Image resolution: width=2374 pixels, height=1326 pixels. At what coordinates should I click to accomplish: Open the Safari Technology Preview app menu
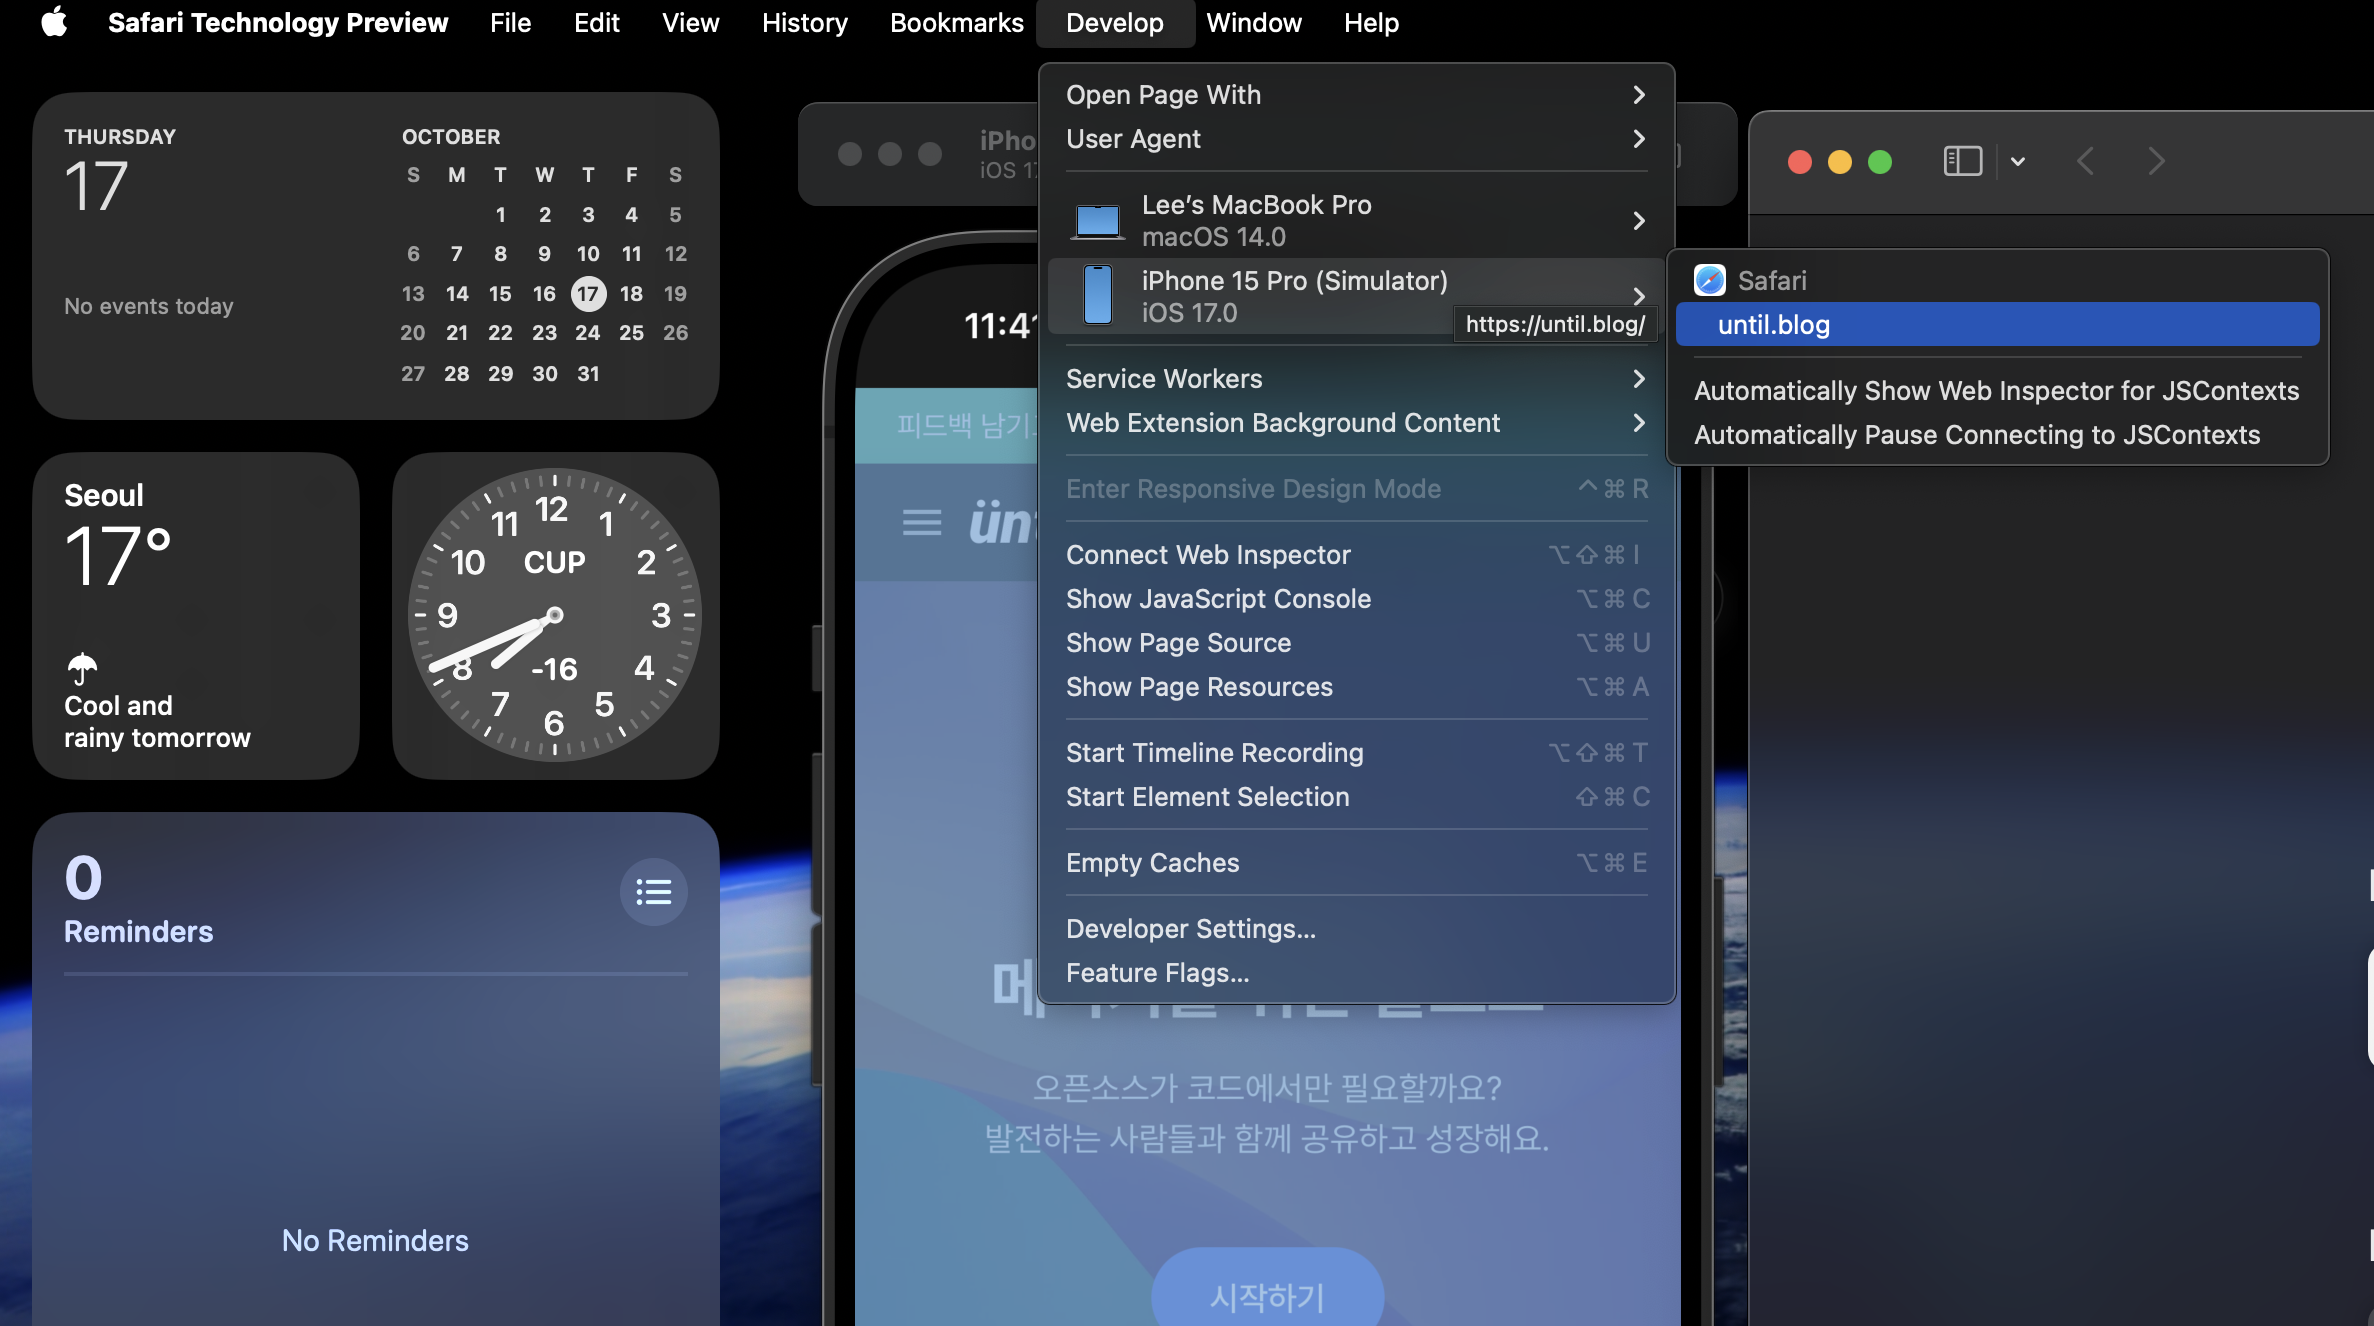pos(277,22)
